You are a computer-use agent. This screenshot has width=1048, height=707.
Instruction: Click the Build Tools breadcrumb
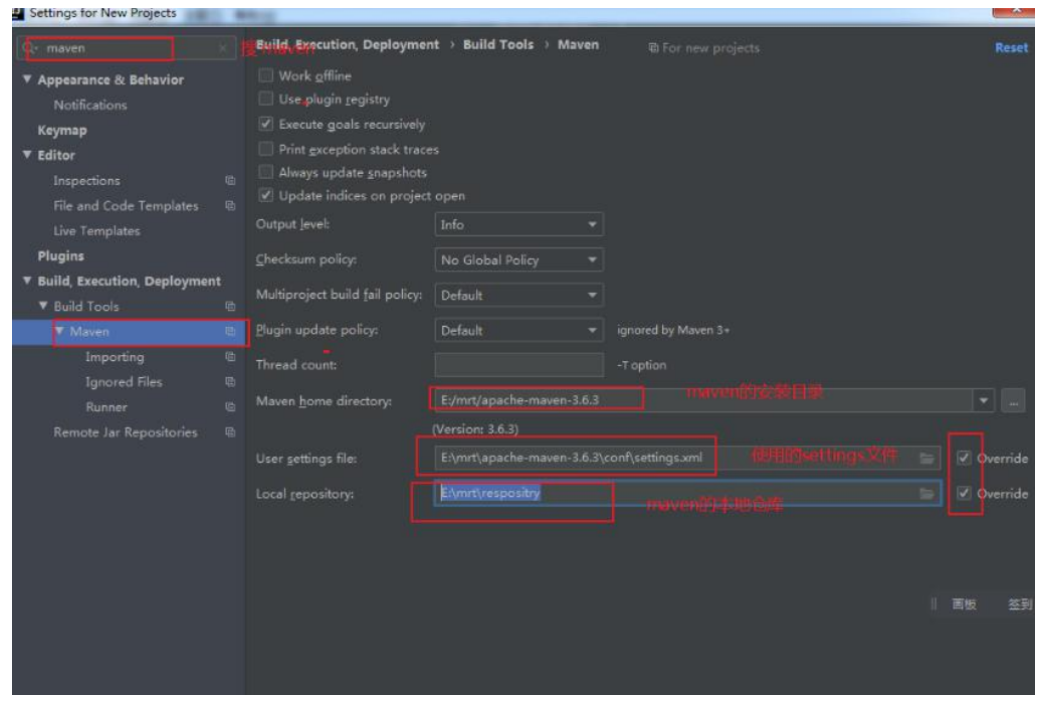pos(499,45)
